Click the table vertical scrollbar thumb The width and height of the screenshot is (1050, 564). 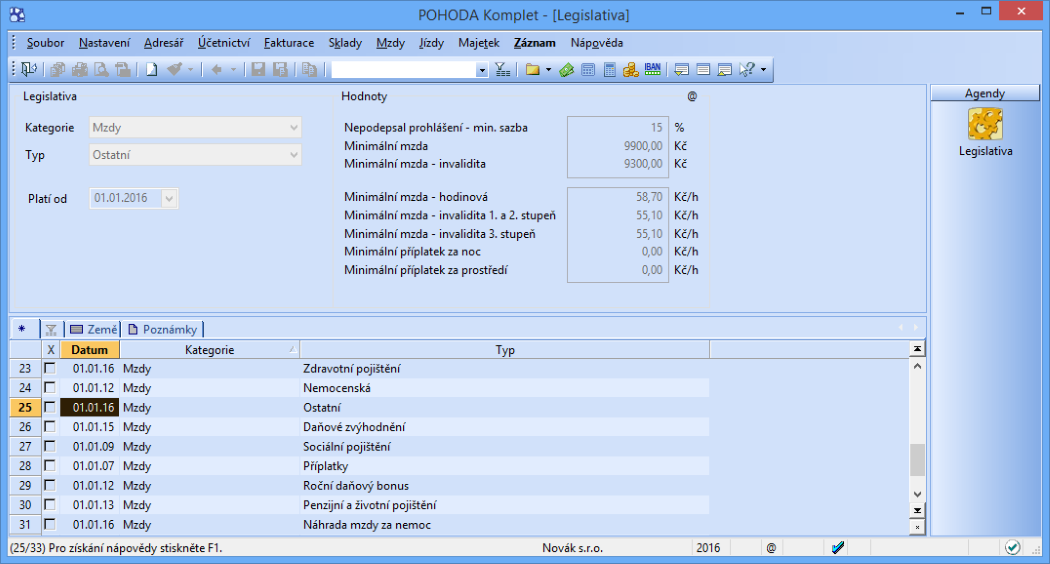coord(917,461)
